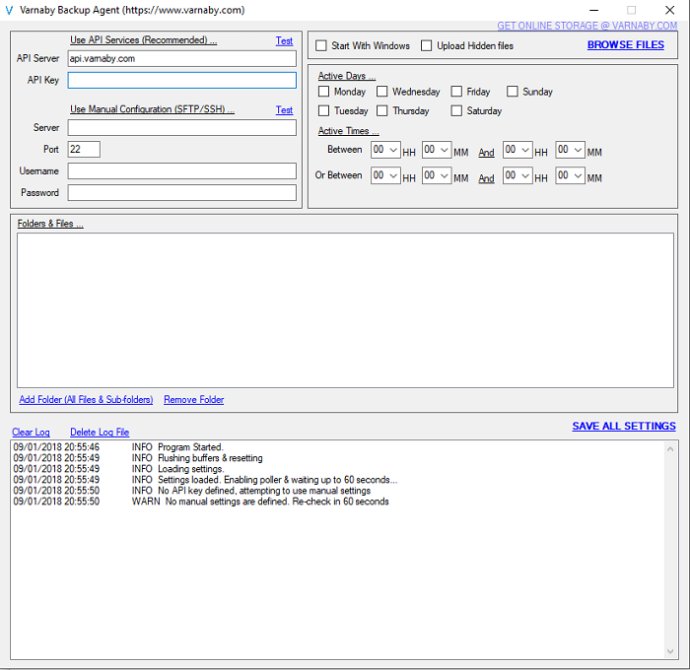This screenshot has width=690, height=670.
Task: Focus the Port field showing 22
Action: 84,149
